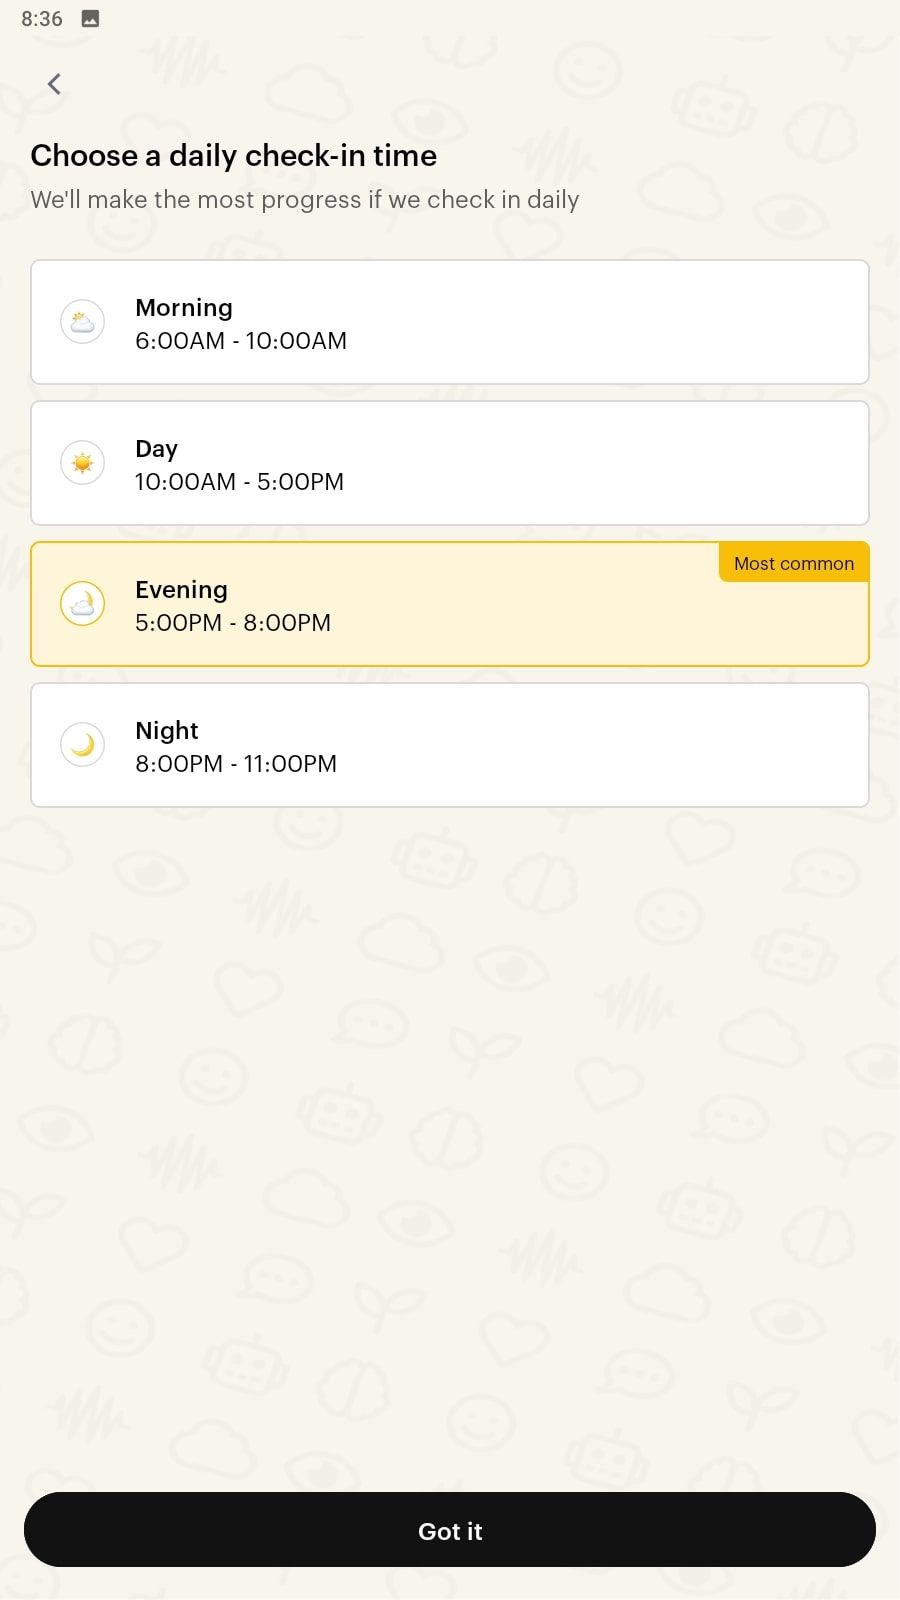Tap the Most common badge
The width and height of the screenshot is (900, 1600).
(x=794, y=563)
